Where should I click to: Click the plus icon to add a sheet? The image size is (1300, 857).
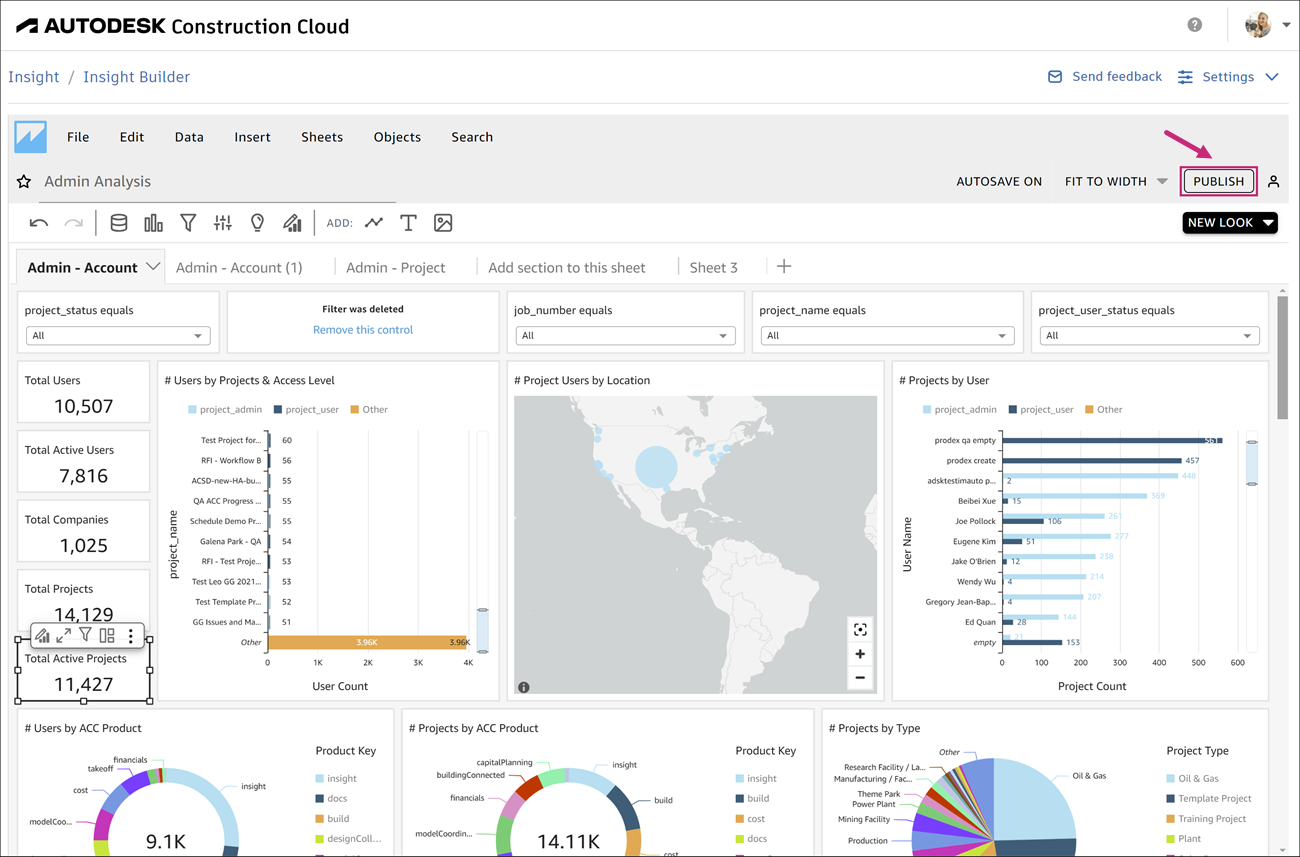[784, 267]
